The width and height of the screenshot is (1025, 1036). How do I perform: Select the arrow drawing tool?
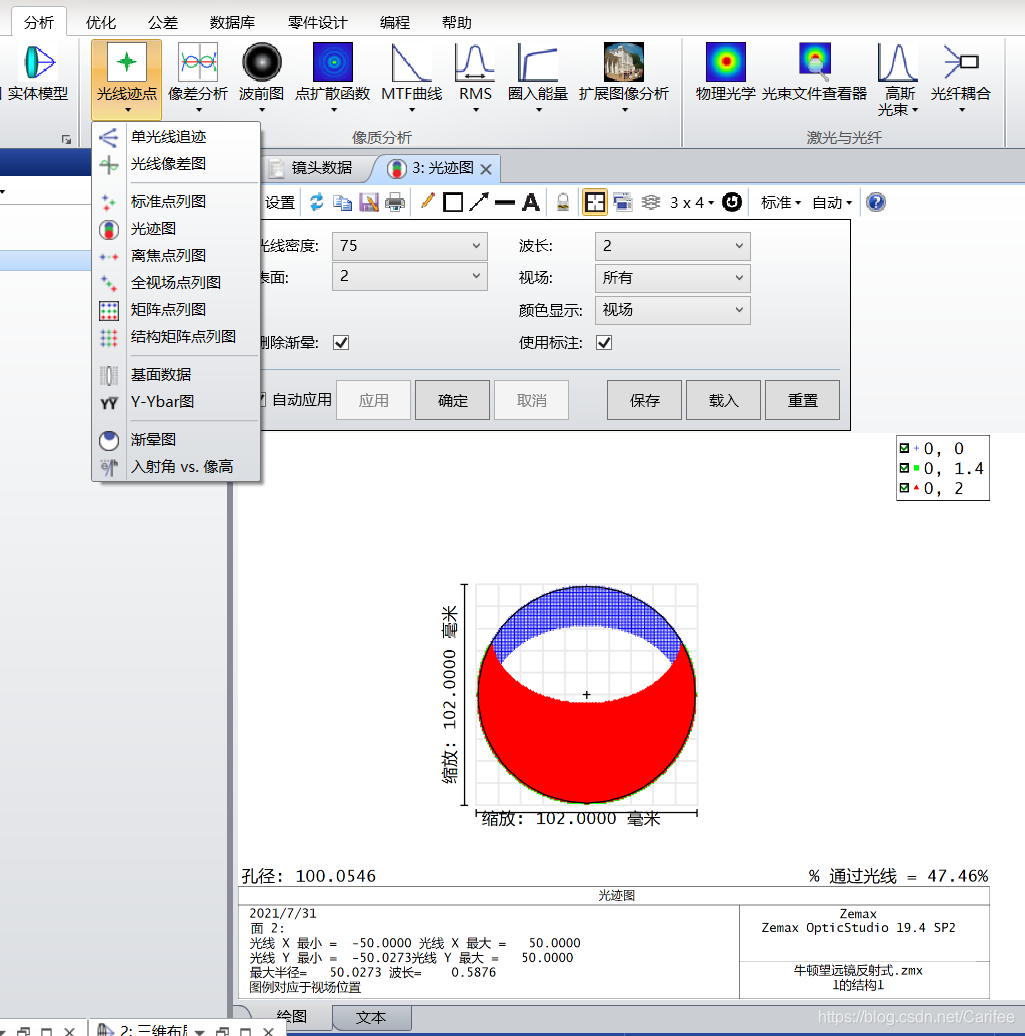[479, 202]
